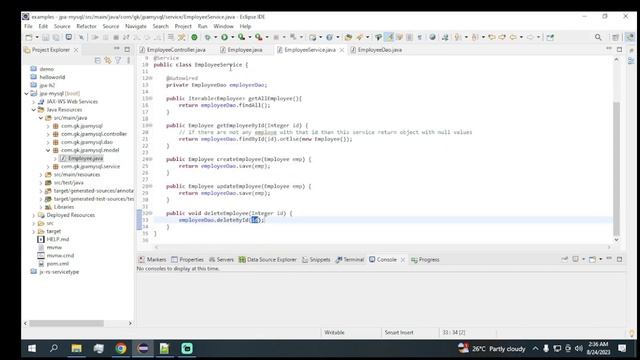Click the Last Edit Location arrow icon
The width and height of the screenshot is (640, 360).
point(492,37)
